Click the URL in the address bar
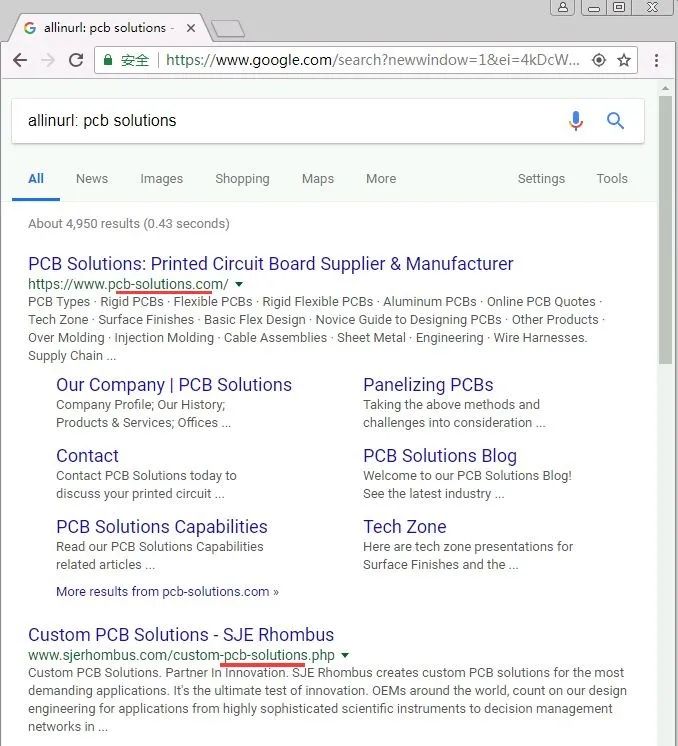The height and width of the screenshot is (746, 678). click(373, 60)
